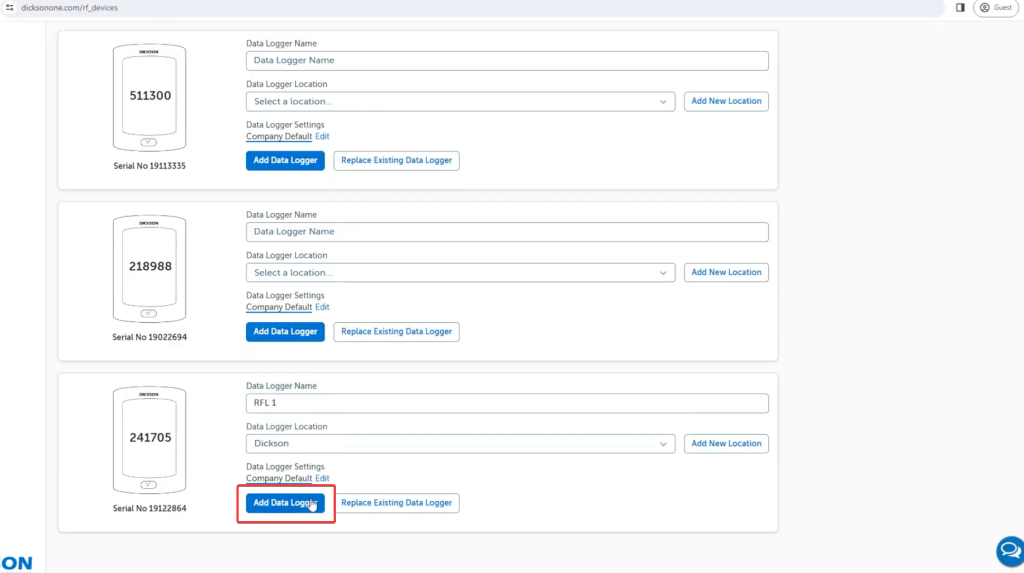Click the RFL 1 name input field
Image resolution: width=1024 pixels, height=573 pixels.
click(507, 403)
